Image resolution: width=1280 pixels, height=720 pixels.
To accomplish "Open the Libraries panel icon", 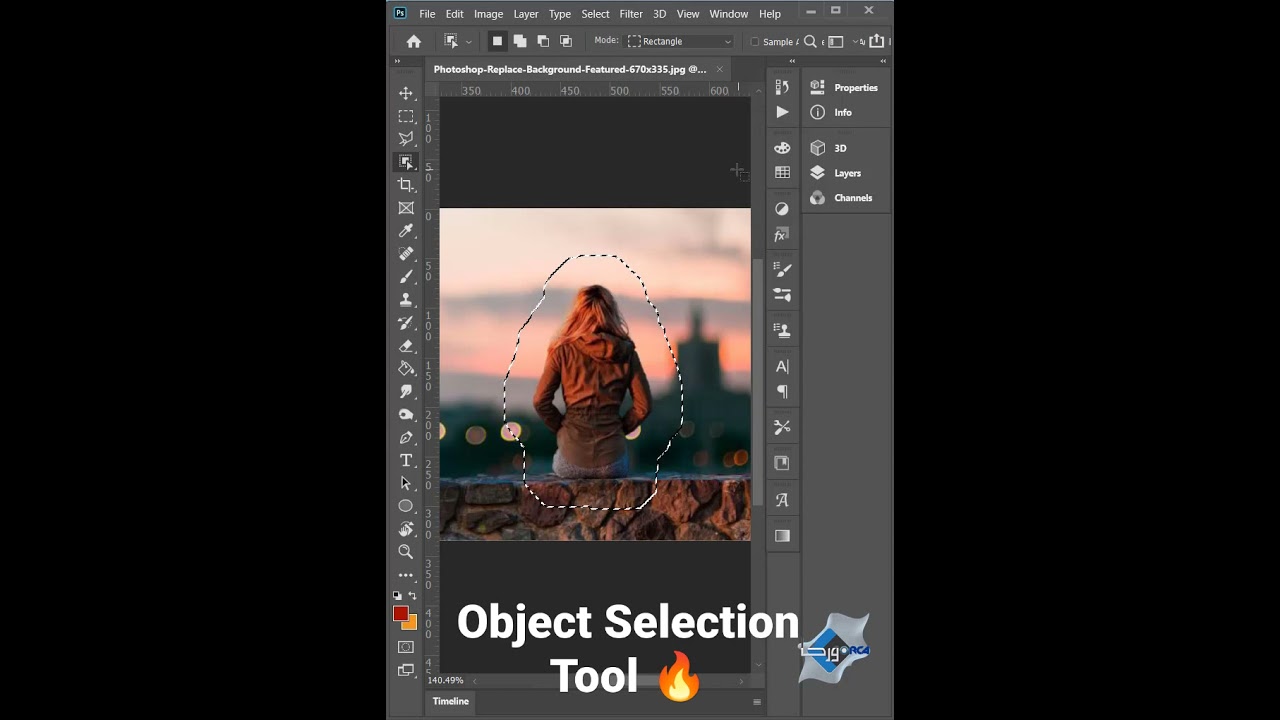I will pos(782,463).
